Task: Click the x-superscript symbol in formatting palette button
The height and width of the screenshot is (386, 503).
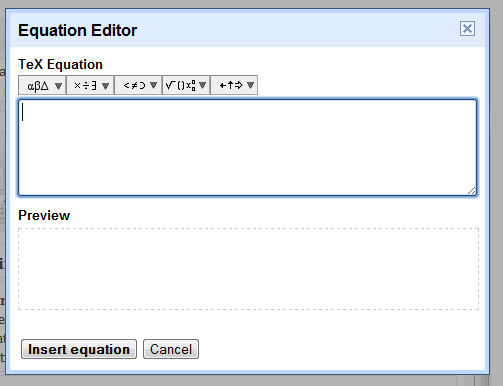Action: coord(191,86)
